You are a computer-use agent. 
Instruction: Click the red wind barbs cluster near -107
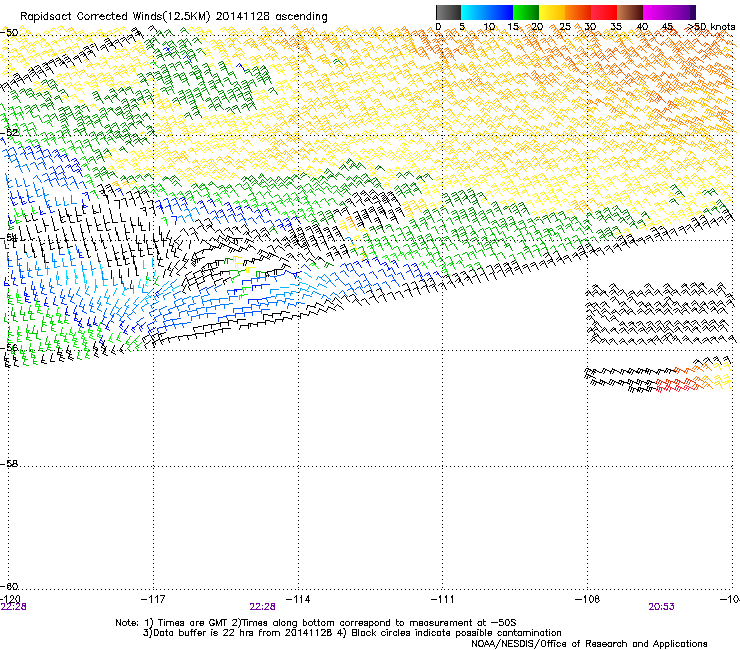click(674, 385)
